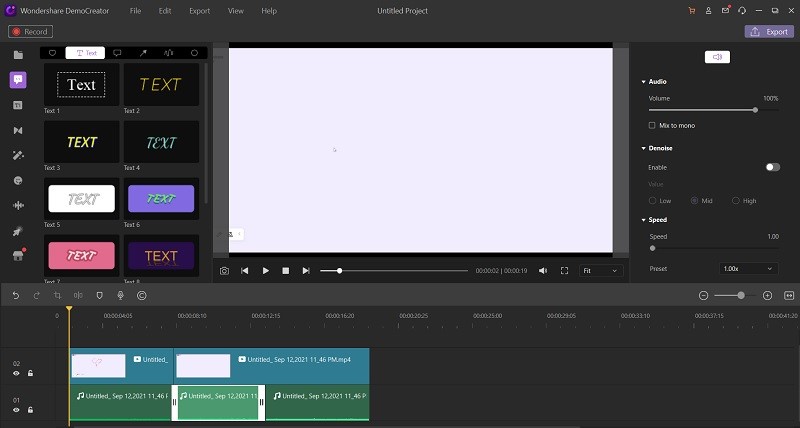The height and width of the screenshot is (428, 800).
Task: Collapse the Denoise section
Action: pos(643,148)
